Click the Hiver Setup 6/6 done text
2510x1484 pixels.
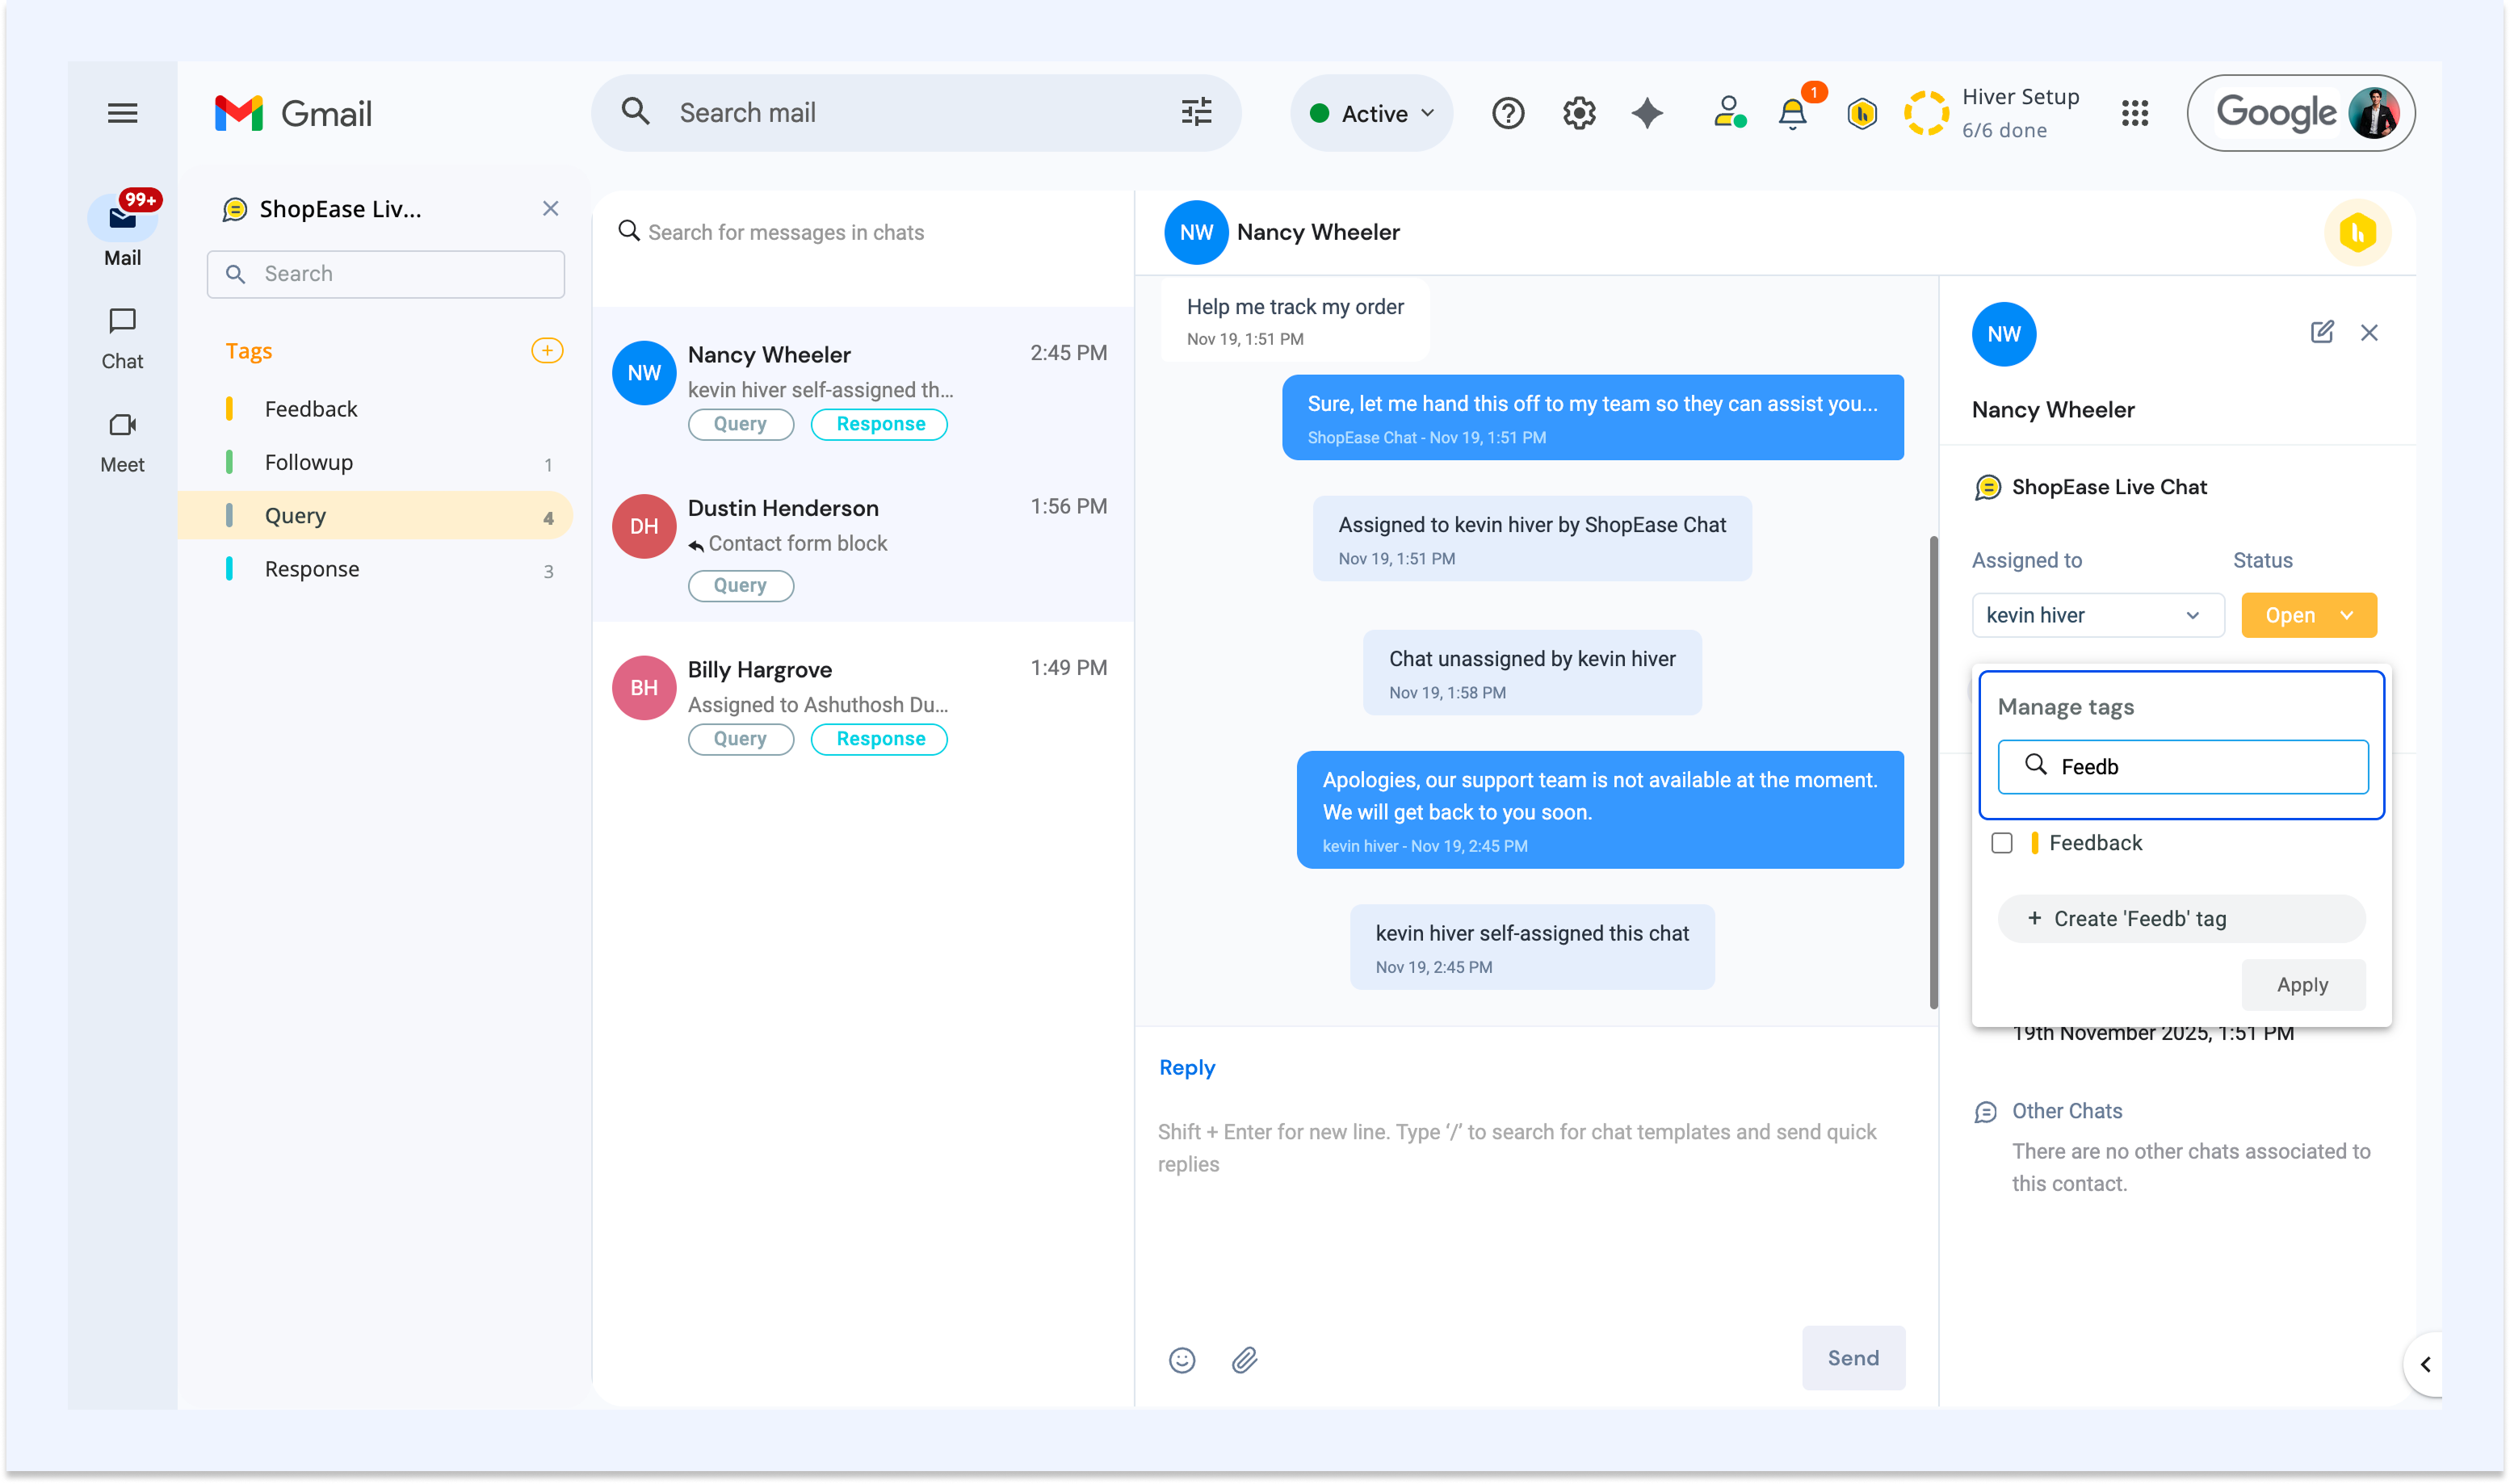(x=2019, y=113)
